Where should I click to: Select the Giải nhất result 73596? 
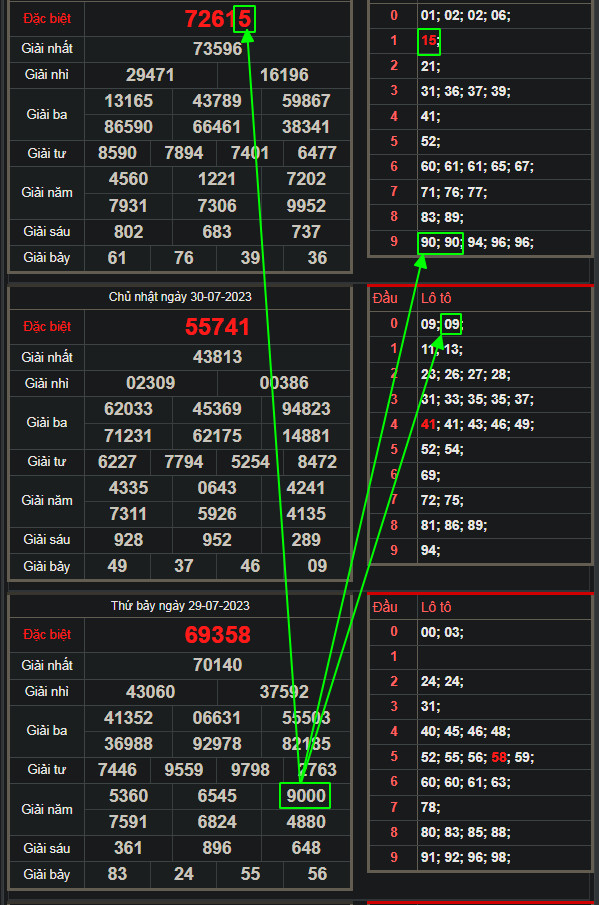point(218,49)
